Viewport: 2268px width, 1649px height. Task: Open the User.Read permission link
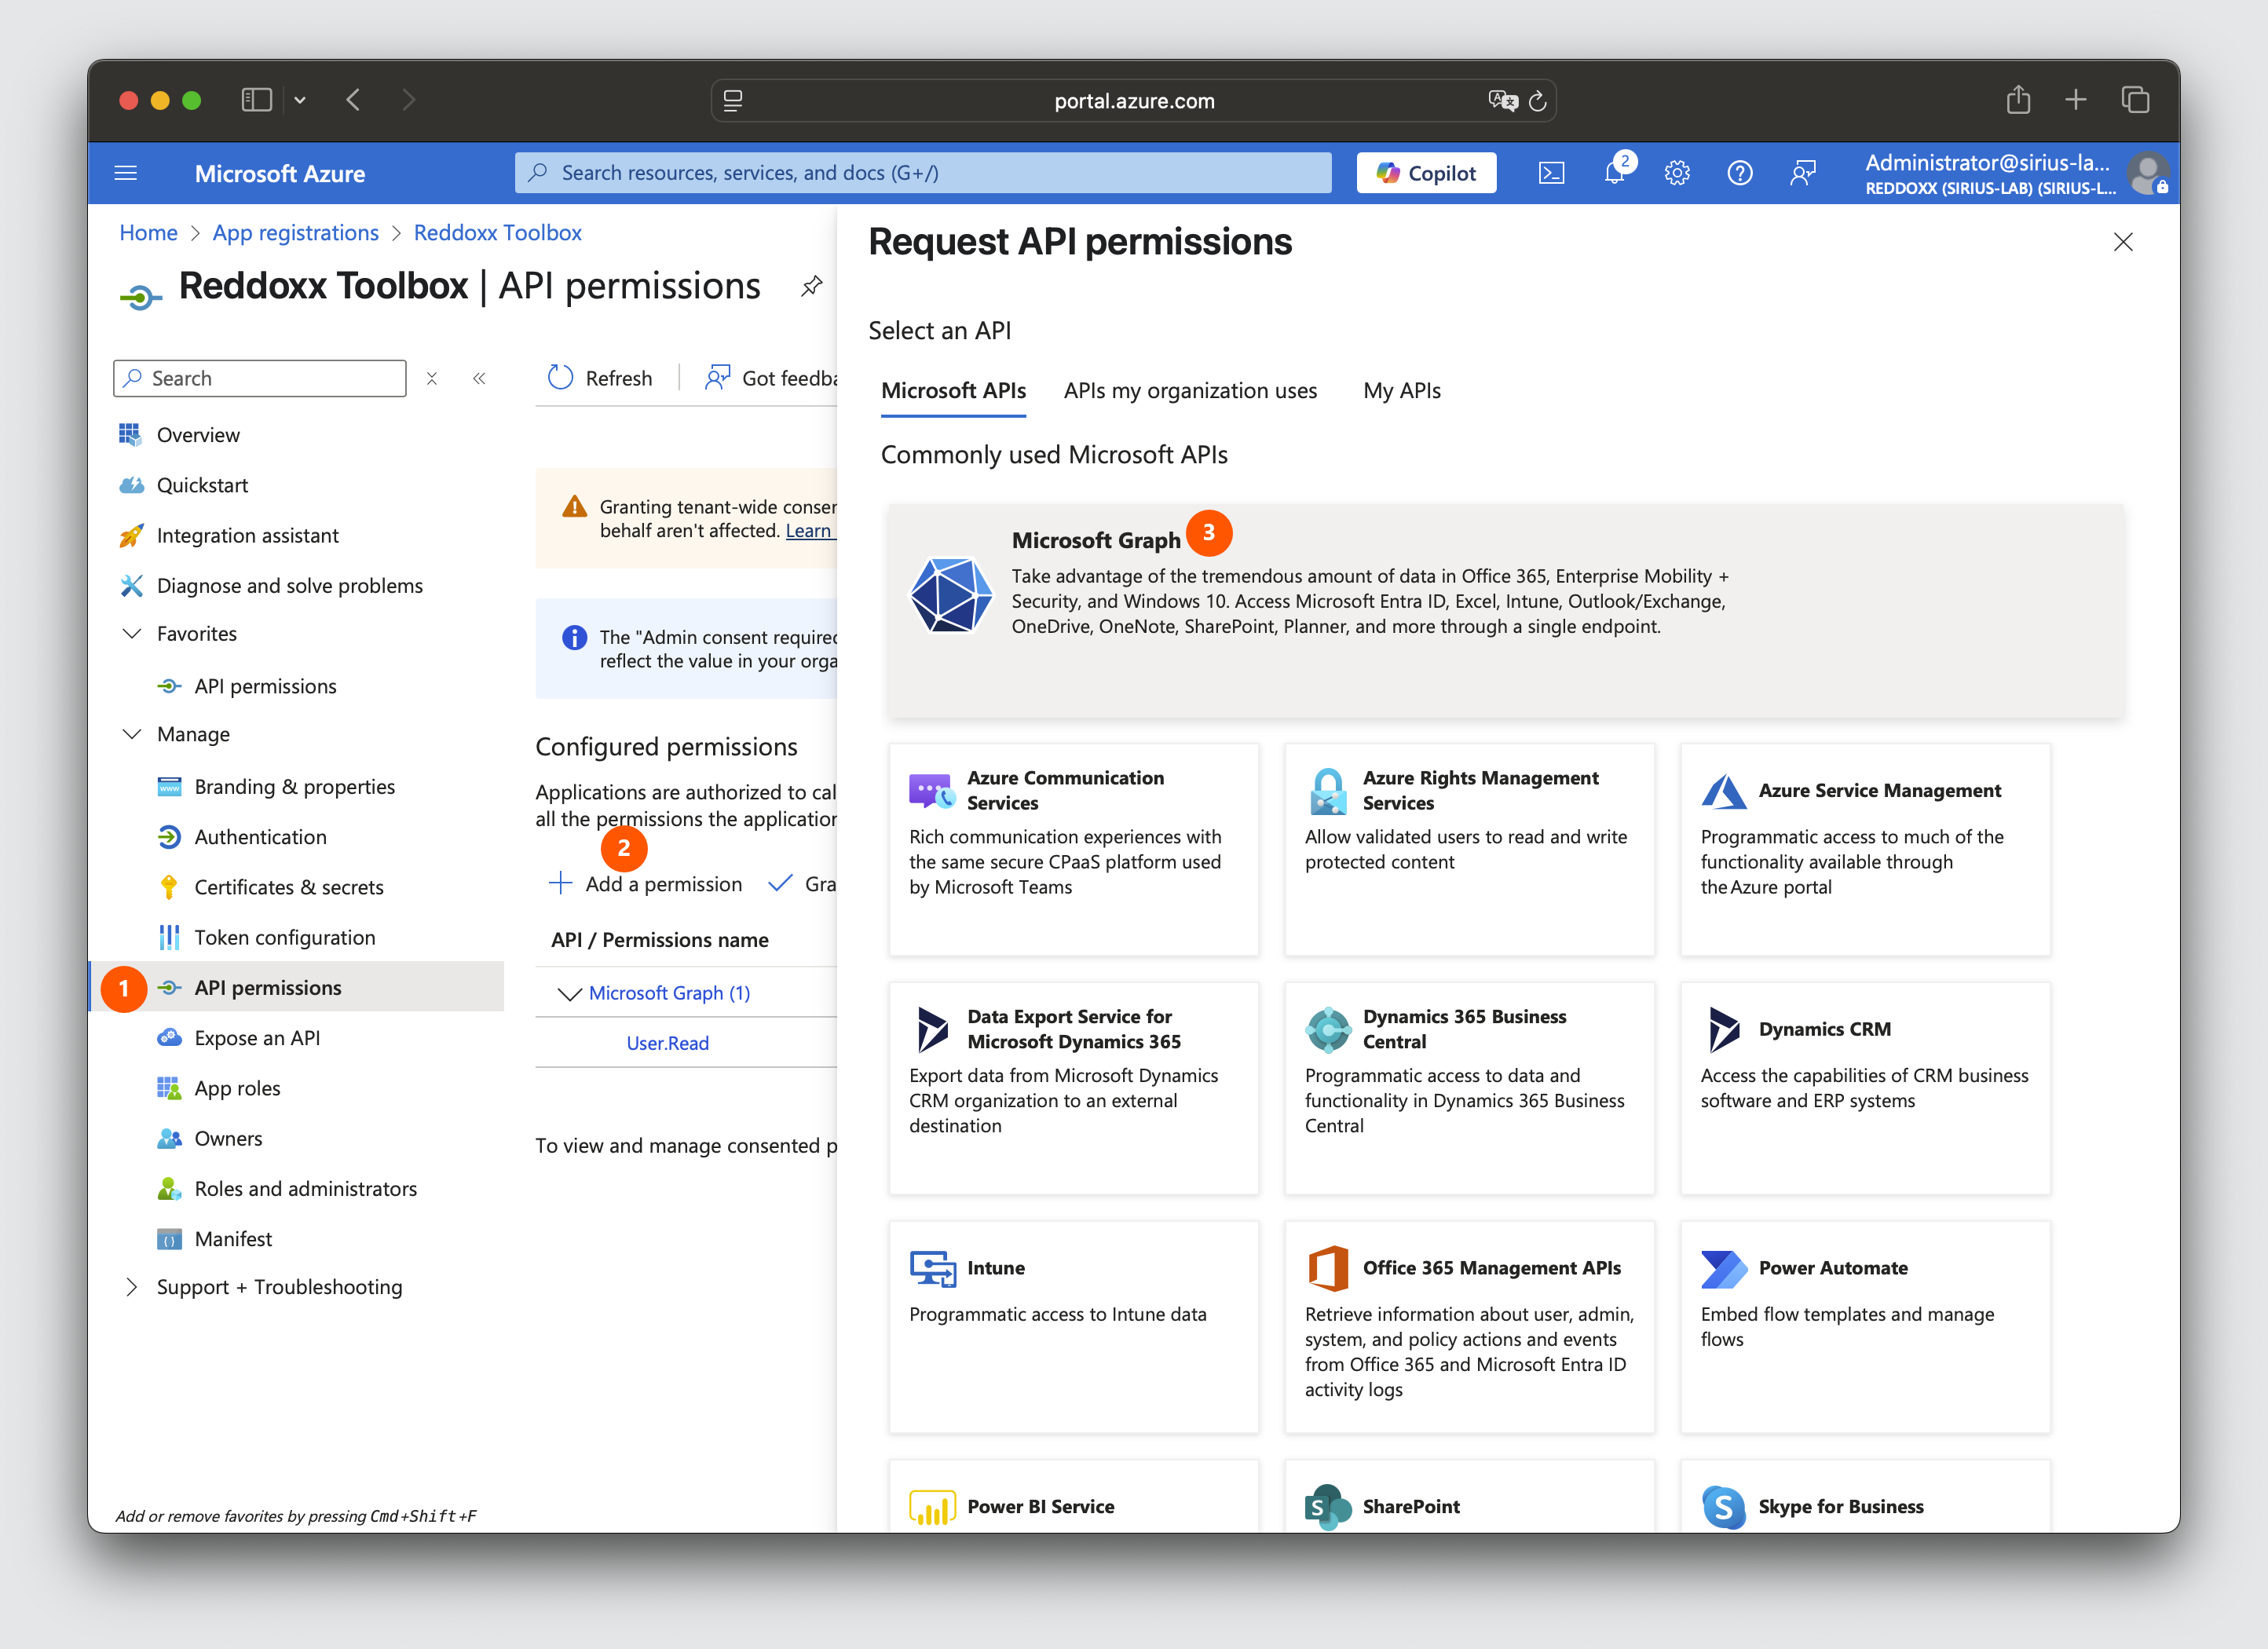(x=667, y=1043)
